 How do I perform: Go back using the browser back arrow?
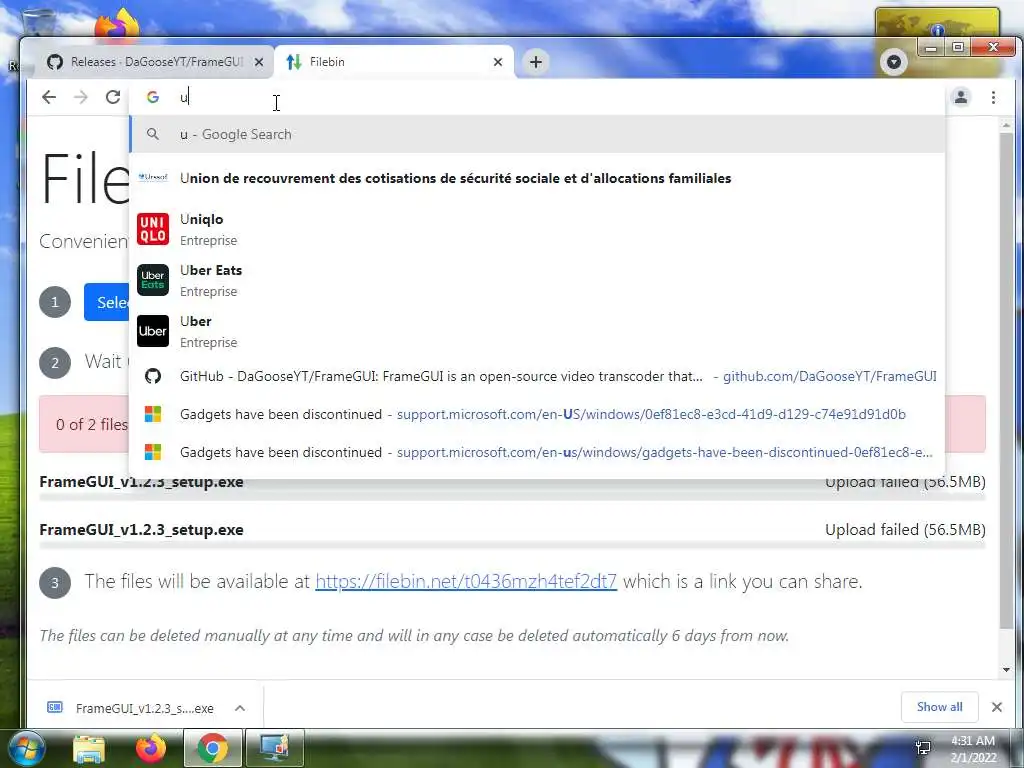(49, 97)
